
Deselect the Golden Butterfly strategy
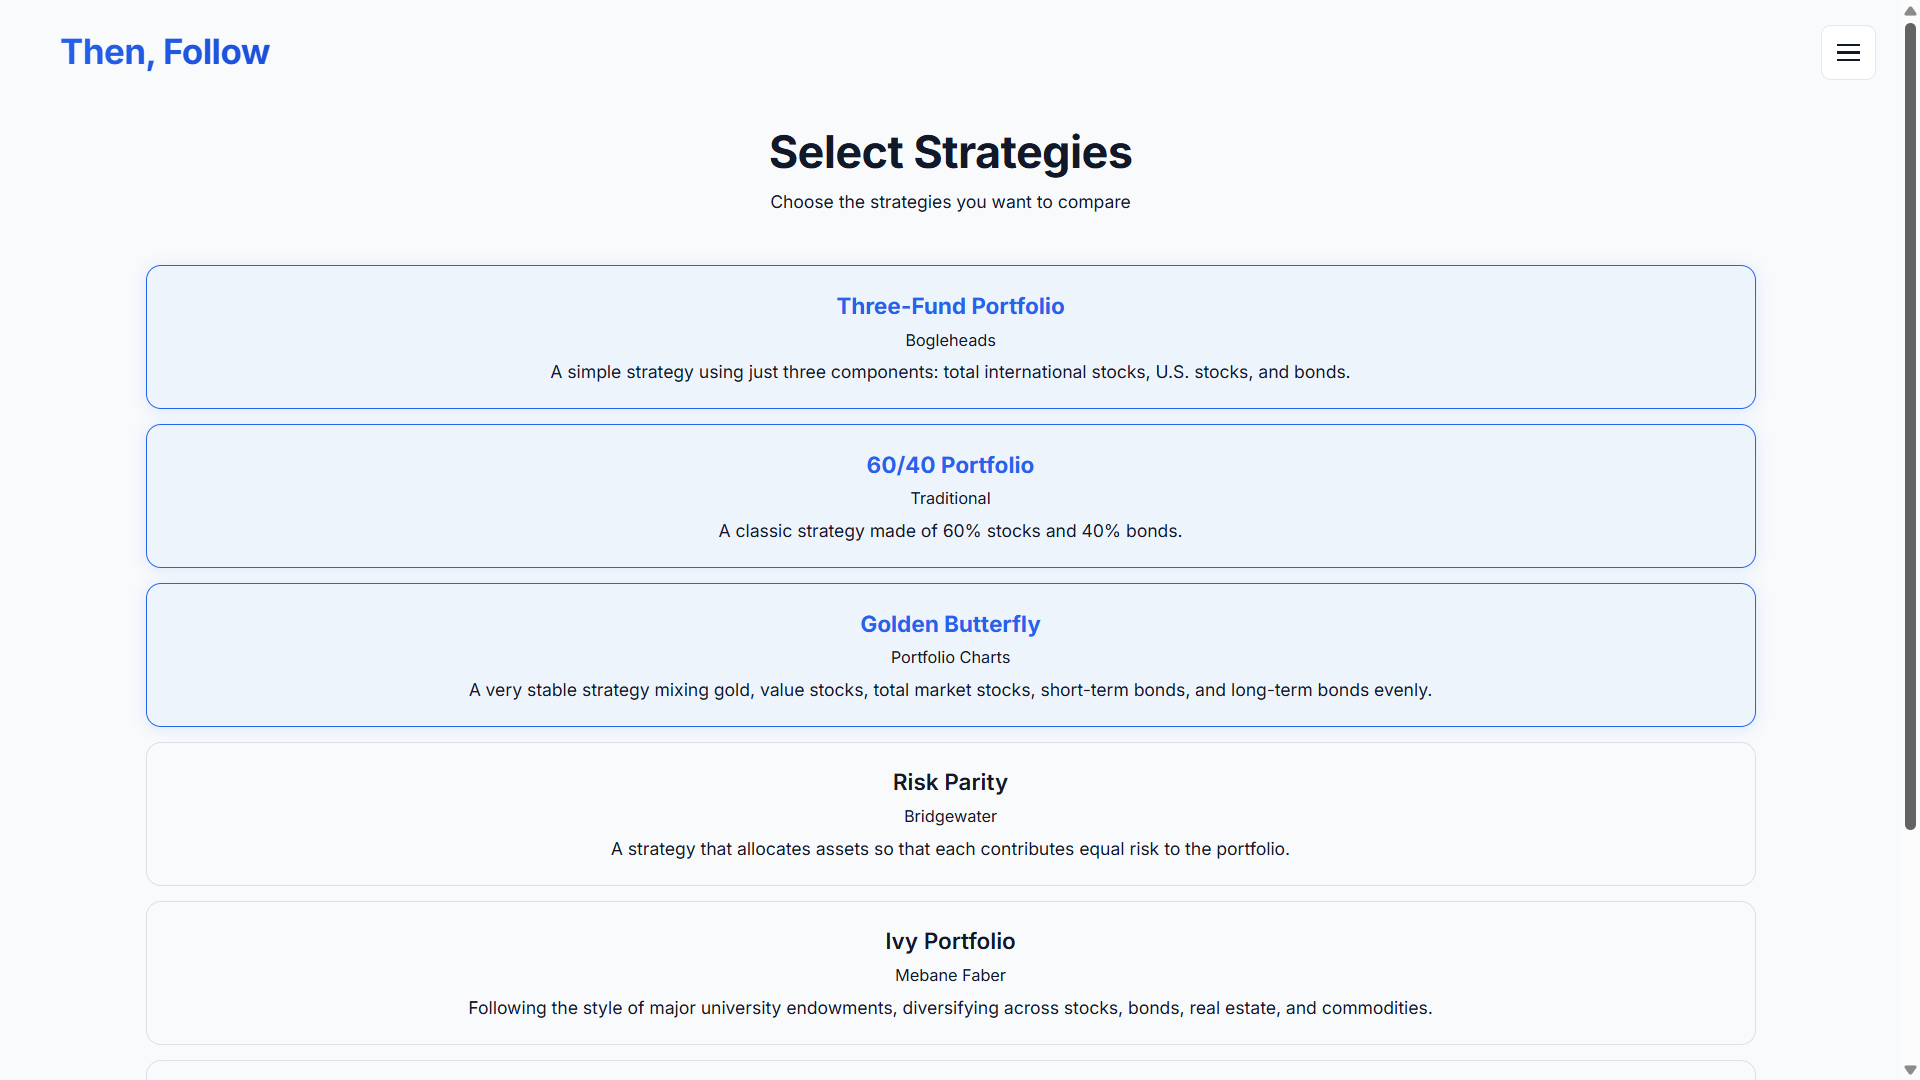[x=949, y=655]
